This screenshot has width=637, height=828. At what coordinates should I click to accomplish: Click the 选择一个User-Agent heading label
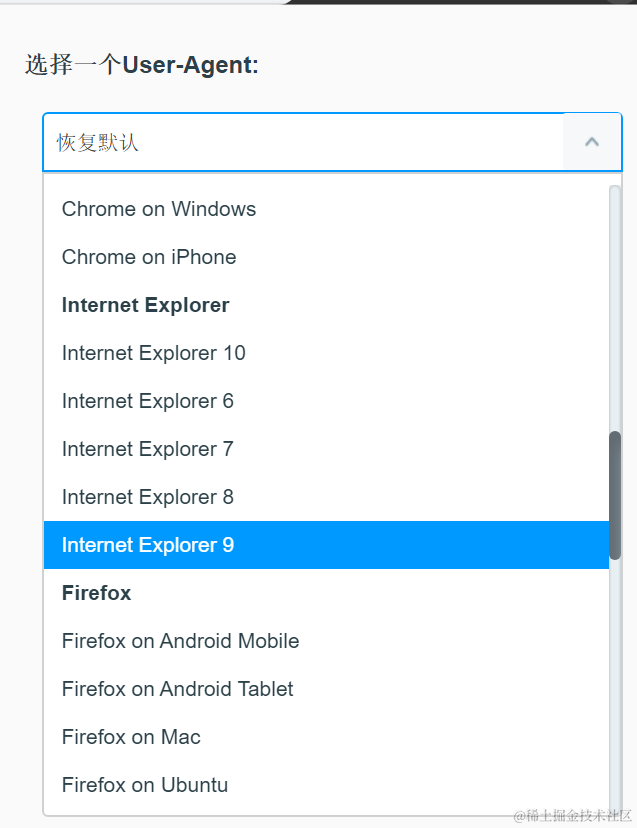tap(142, 66)
